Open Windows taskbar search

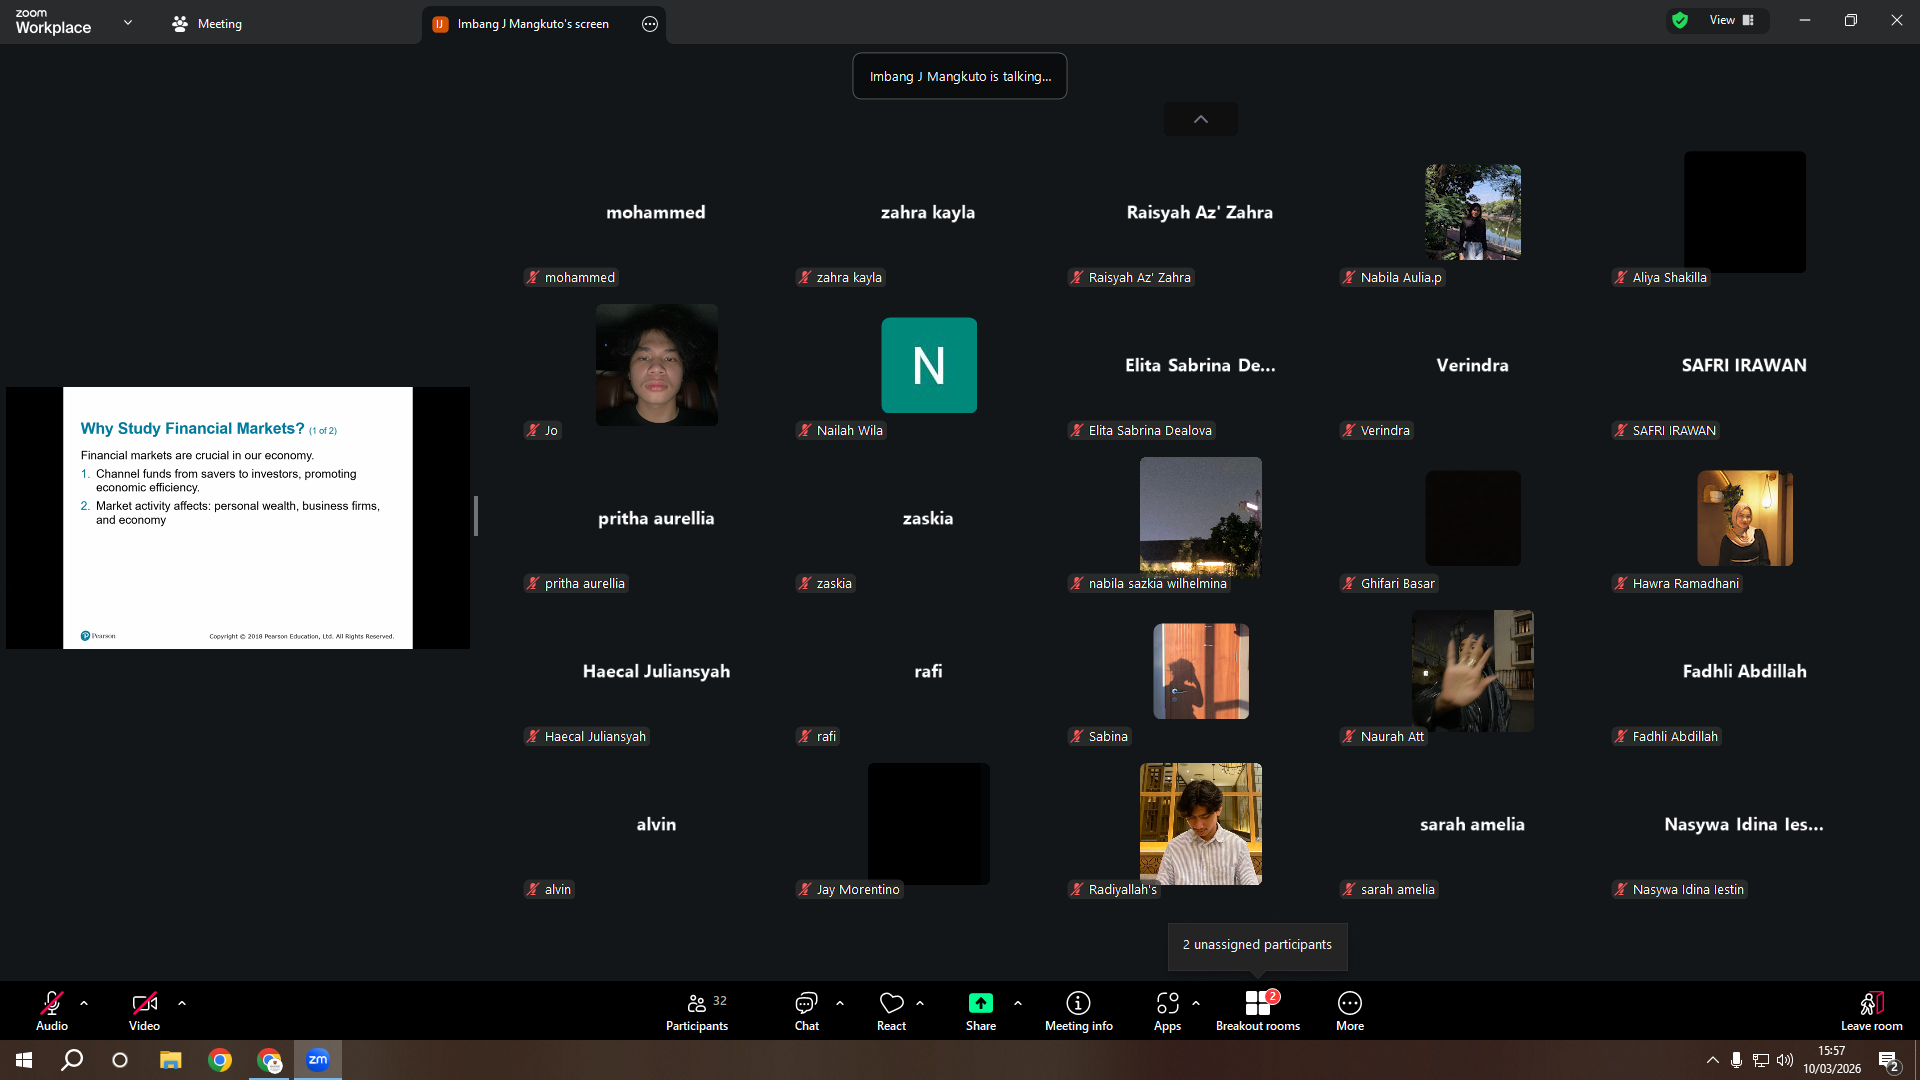pyautogui.click(x=72, y=1060)
